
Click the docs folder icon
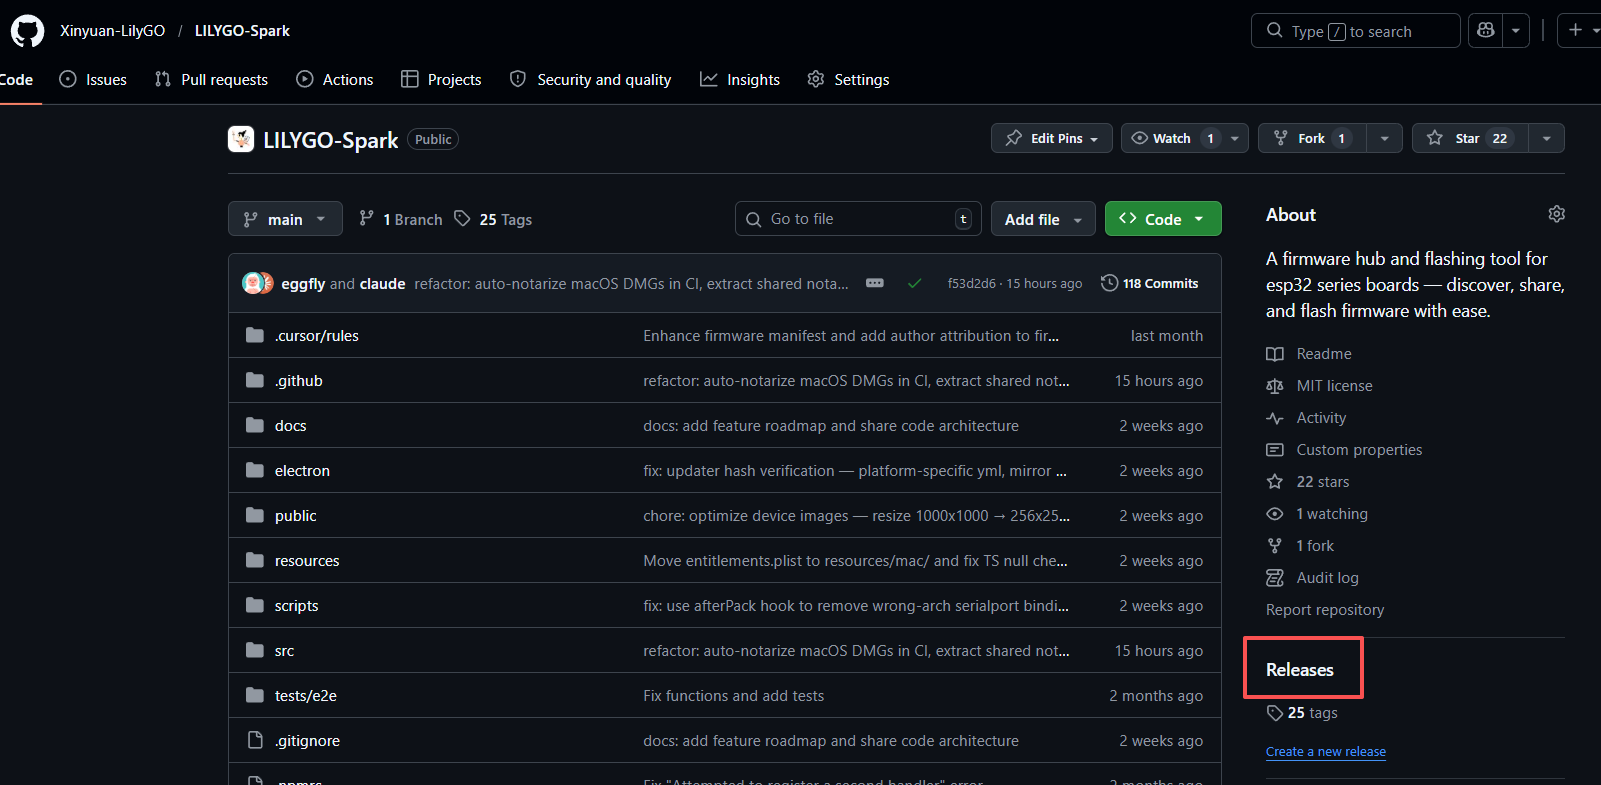pyautogui.click(x=255, y=425)
